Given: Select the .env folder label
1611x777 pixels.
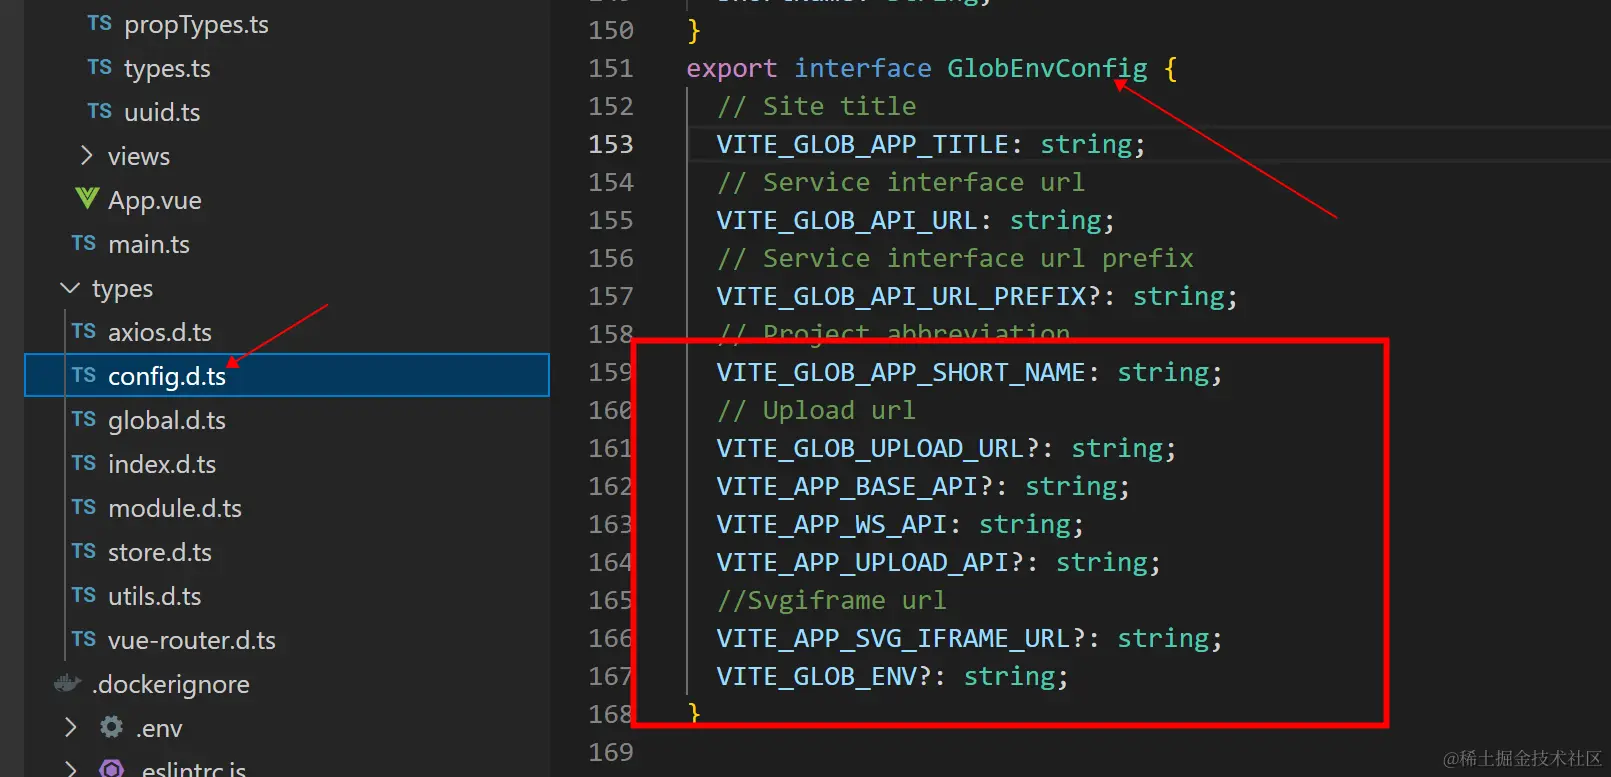Looking at the screenshot, I should (159, 729).
